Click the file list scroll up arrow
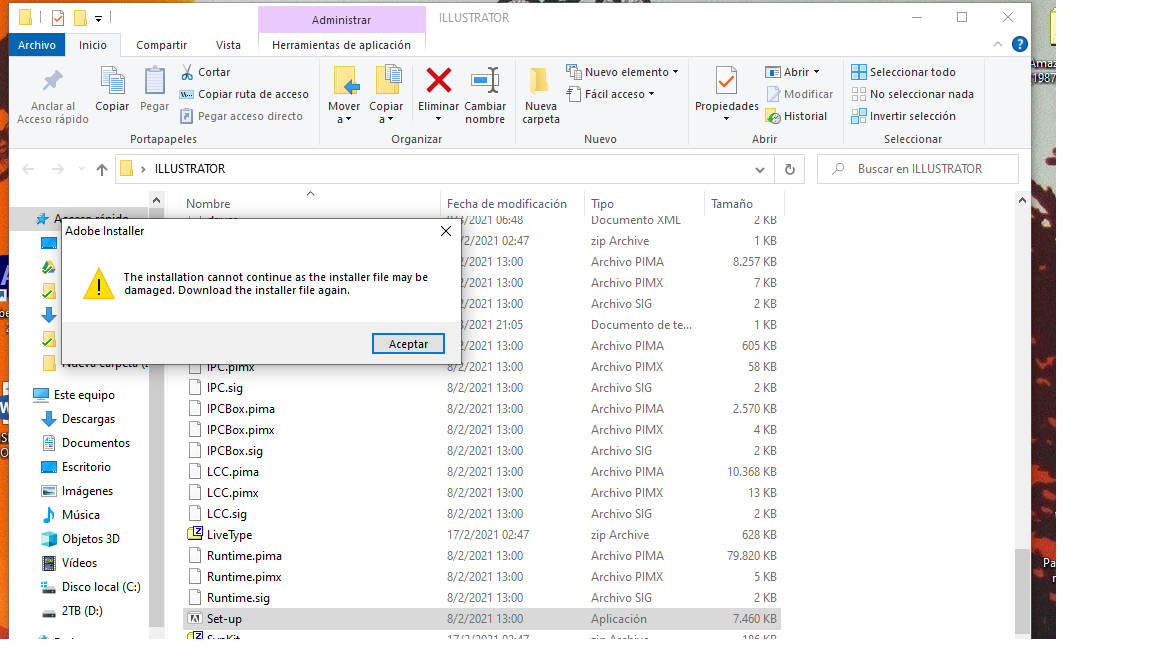 tap(1022, 201)
